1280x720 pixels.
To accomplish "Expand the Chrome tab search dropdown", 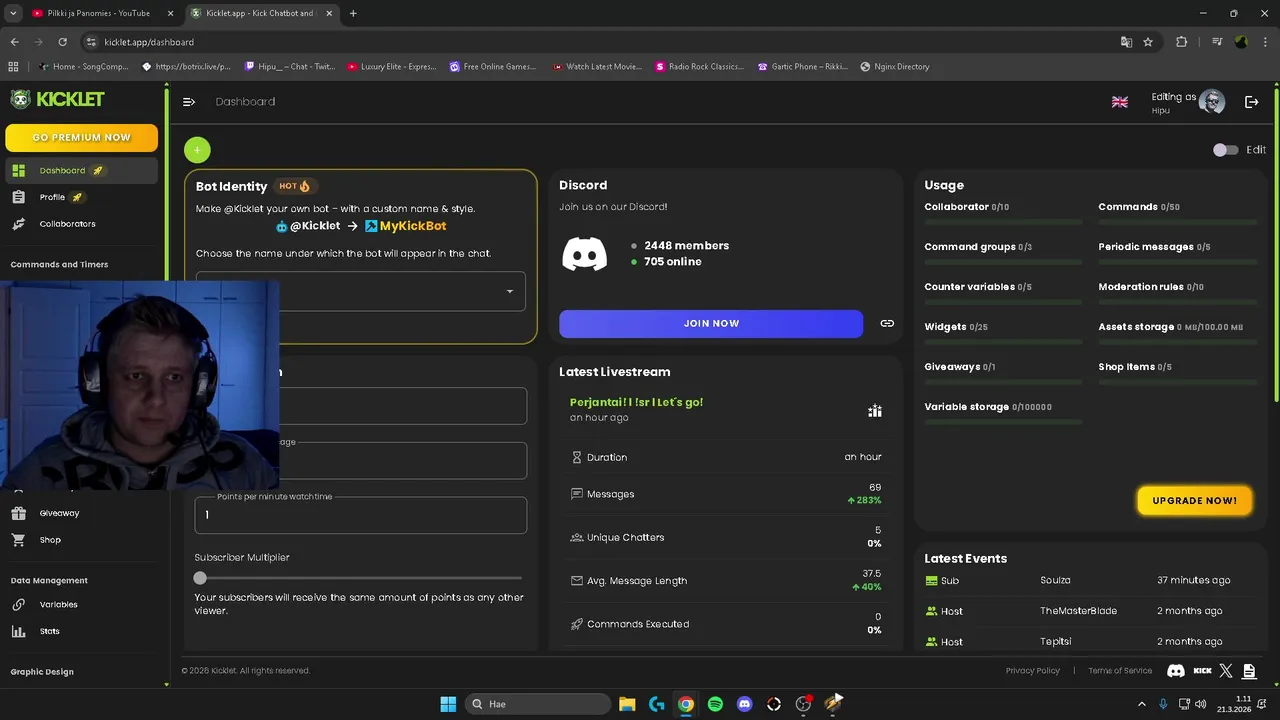I will click(x=13, y=13).
